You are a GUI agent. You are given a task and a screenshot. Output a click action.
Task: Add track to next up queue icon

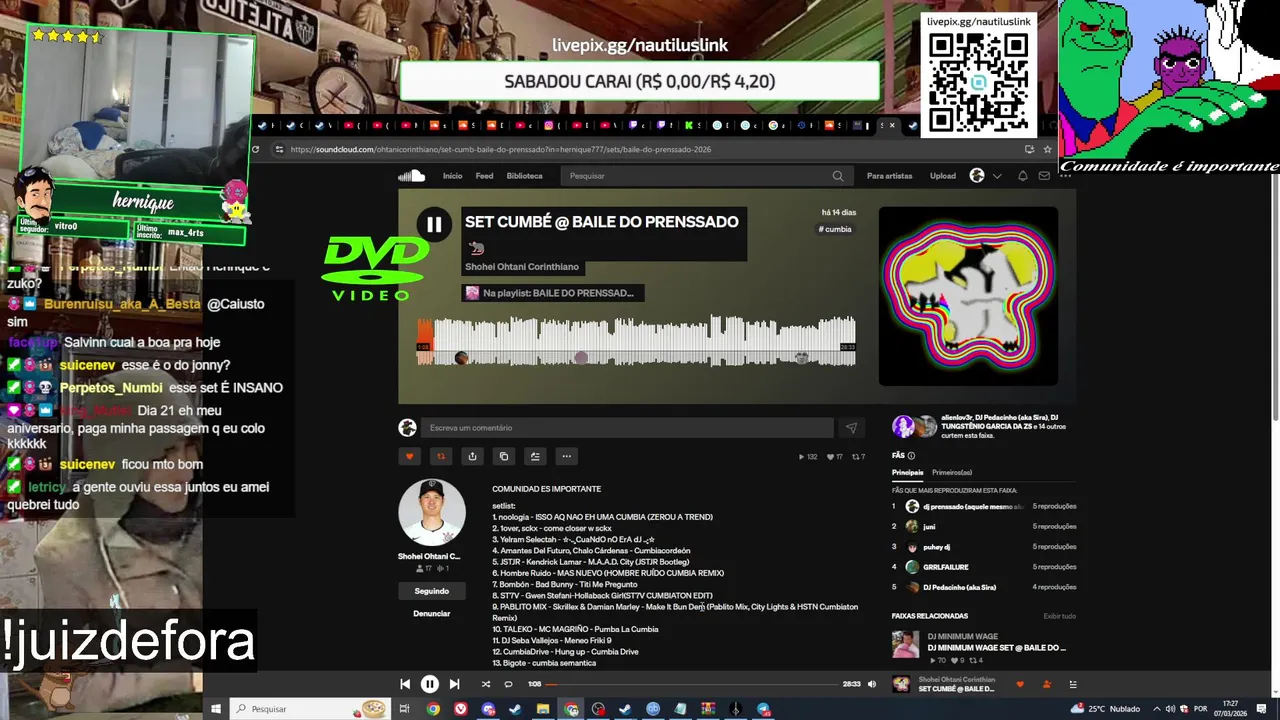pos(535,456)
